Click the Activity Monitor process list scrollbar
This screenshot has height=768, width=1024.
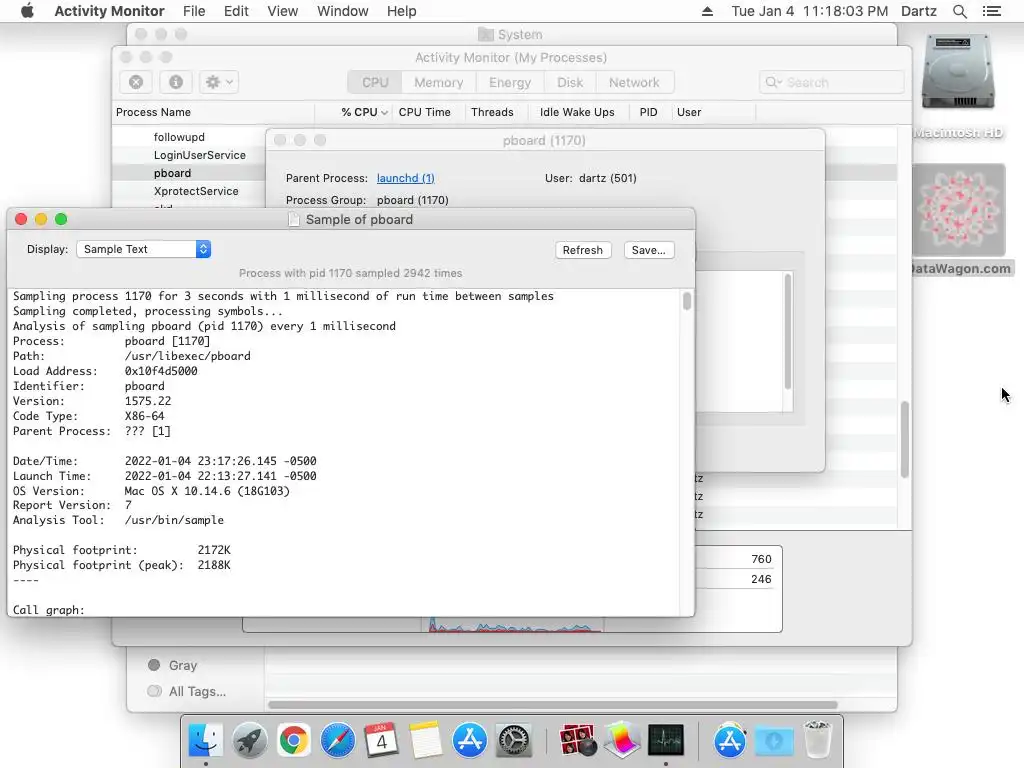tap(904, 440)
